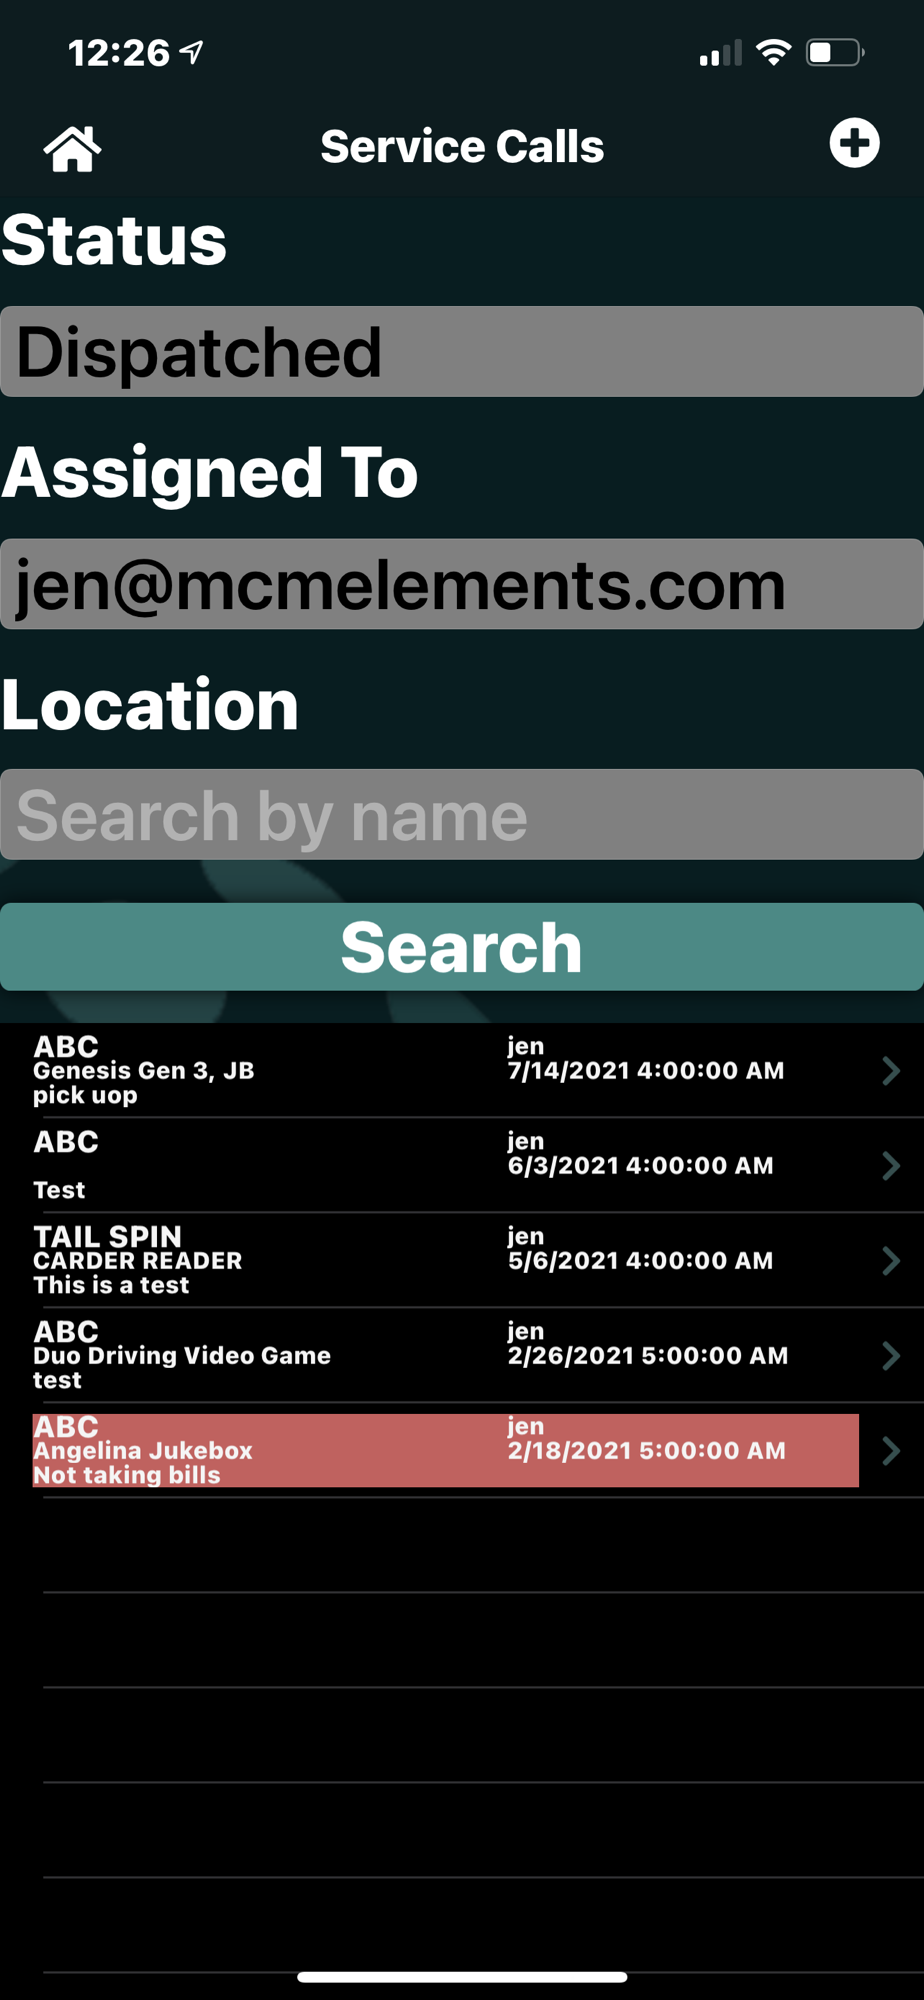Tap '6/3/2021 4:00:00 AM' timestamp
Screen dimensions: 924x2000
(x=640, y=1166)
